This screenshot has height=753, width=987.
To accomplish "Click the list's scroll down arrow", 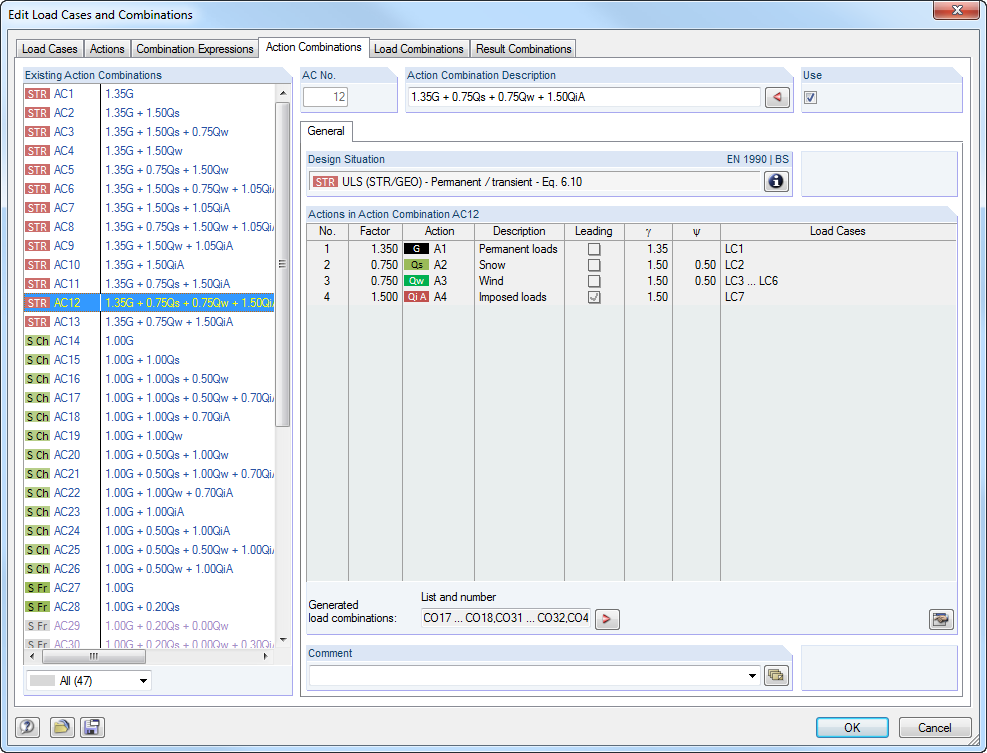I will [283, 640].
